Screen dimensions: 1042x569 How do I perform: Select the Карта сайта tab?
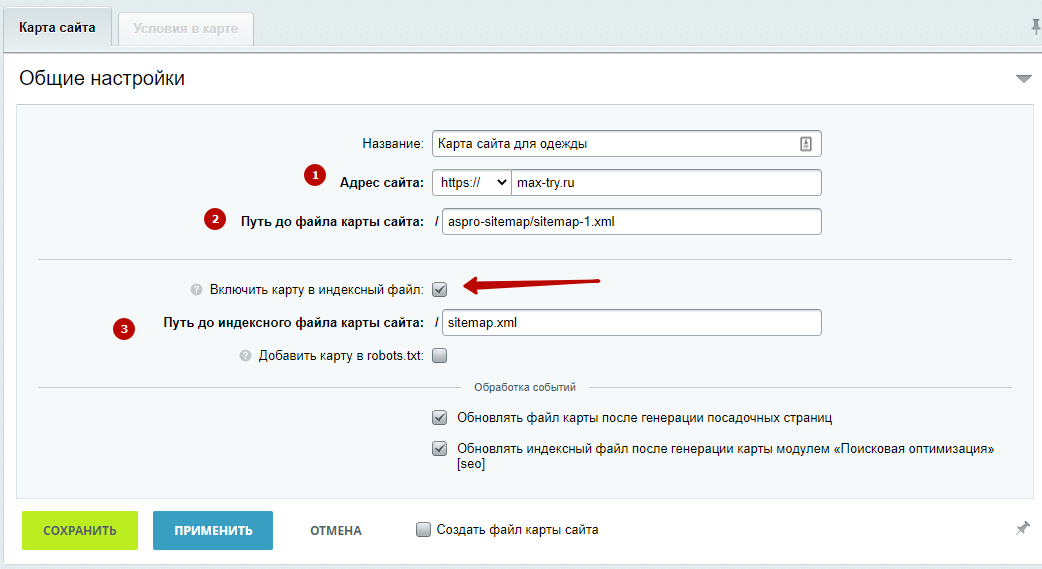[57, 28]
